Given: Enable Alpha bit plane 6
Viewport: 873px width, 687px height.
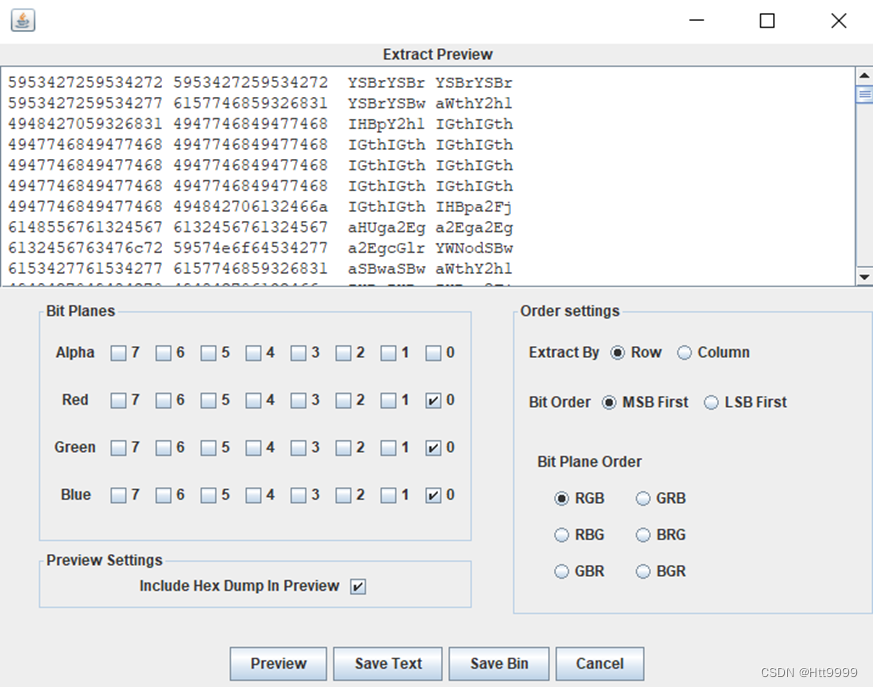Looking at the screenshot, I should (163, 353).
